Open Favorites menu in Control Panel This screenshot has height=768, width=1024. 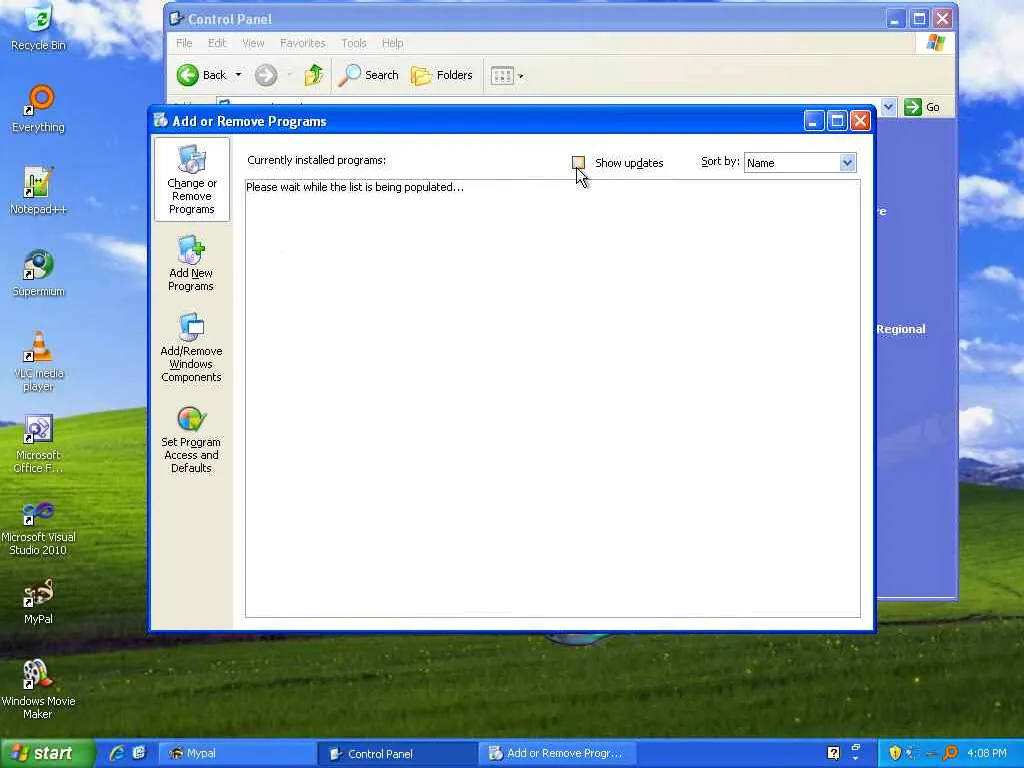[302, 43]
